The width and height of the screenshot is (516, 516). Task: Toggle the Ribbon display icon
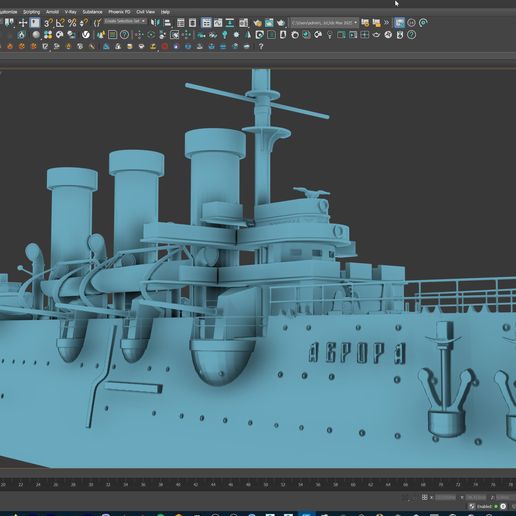point(206,23)
